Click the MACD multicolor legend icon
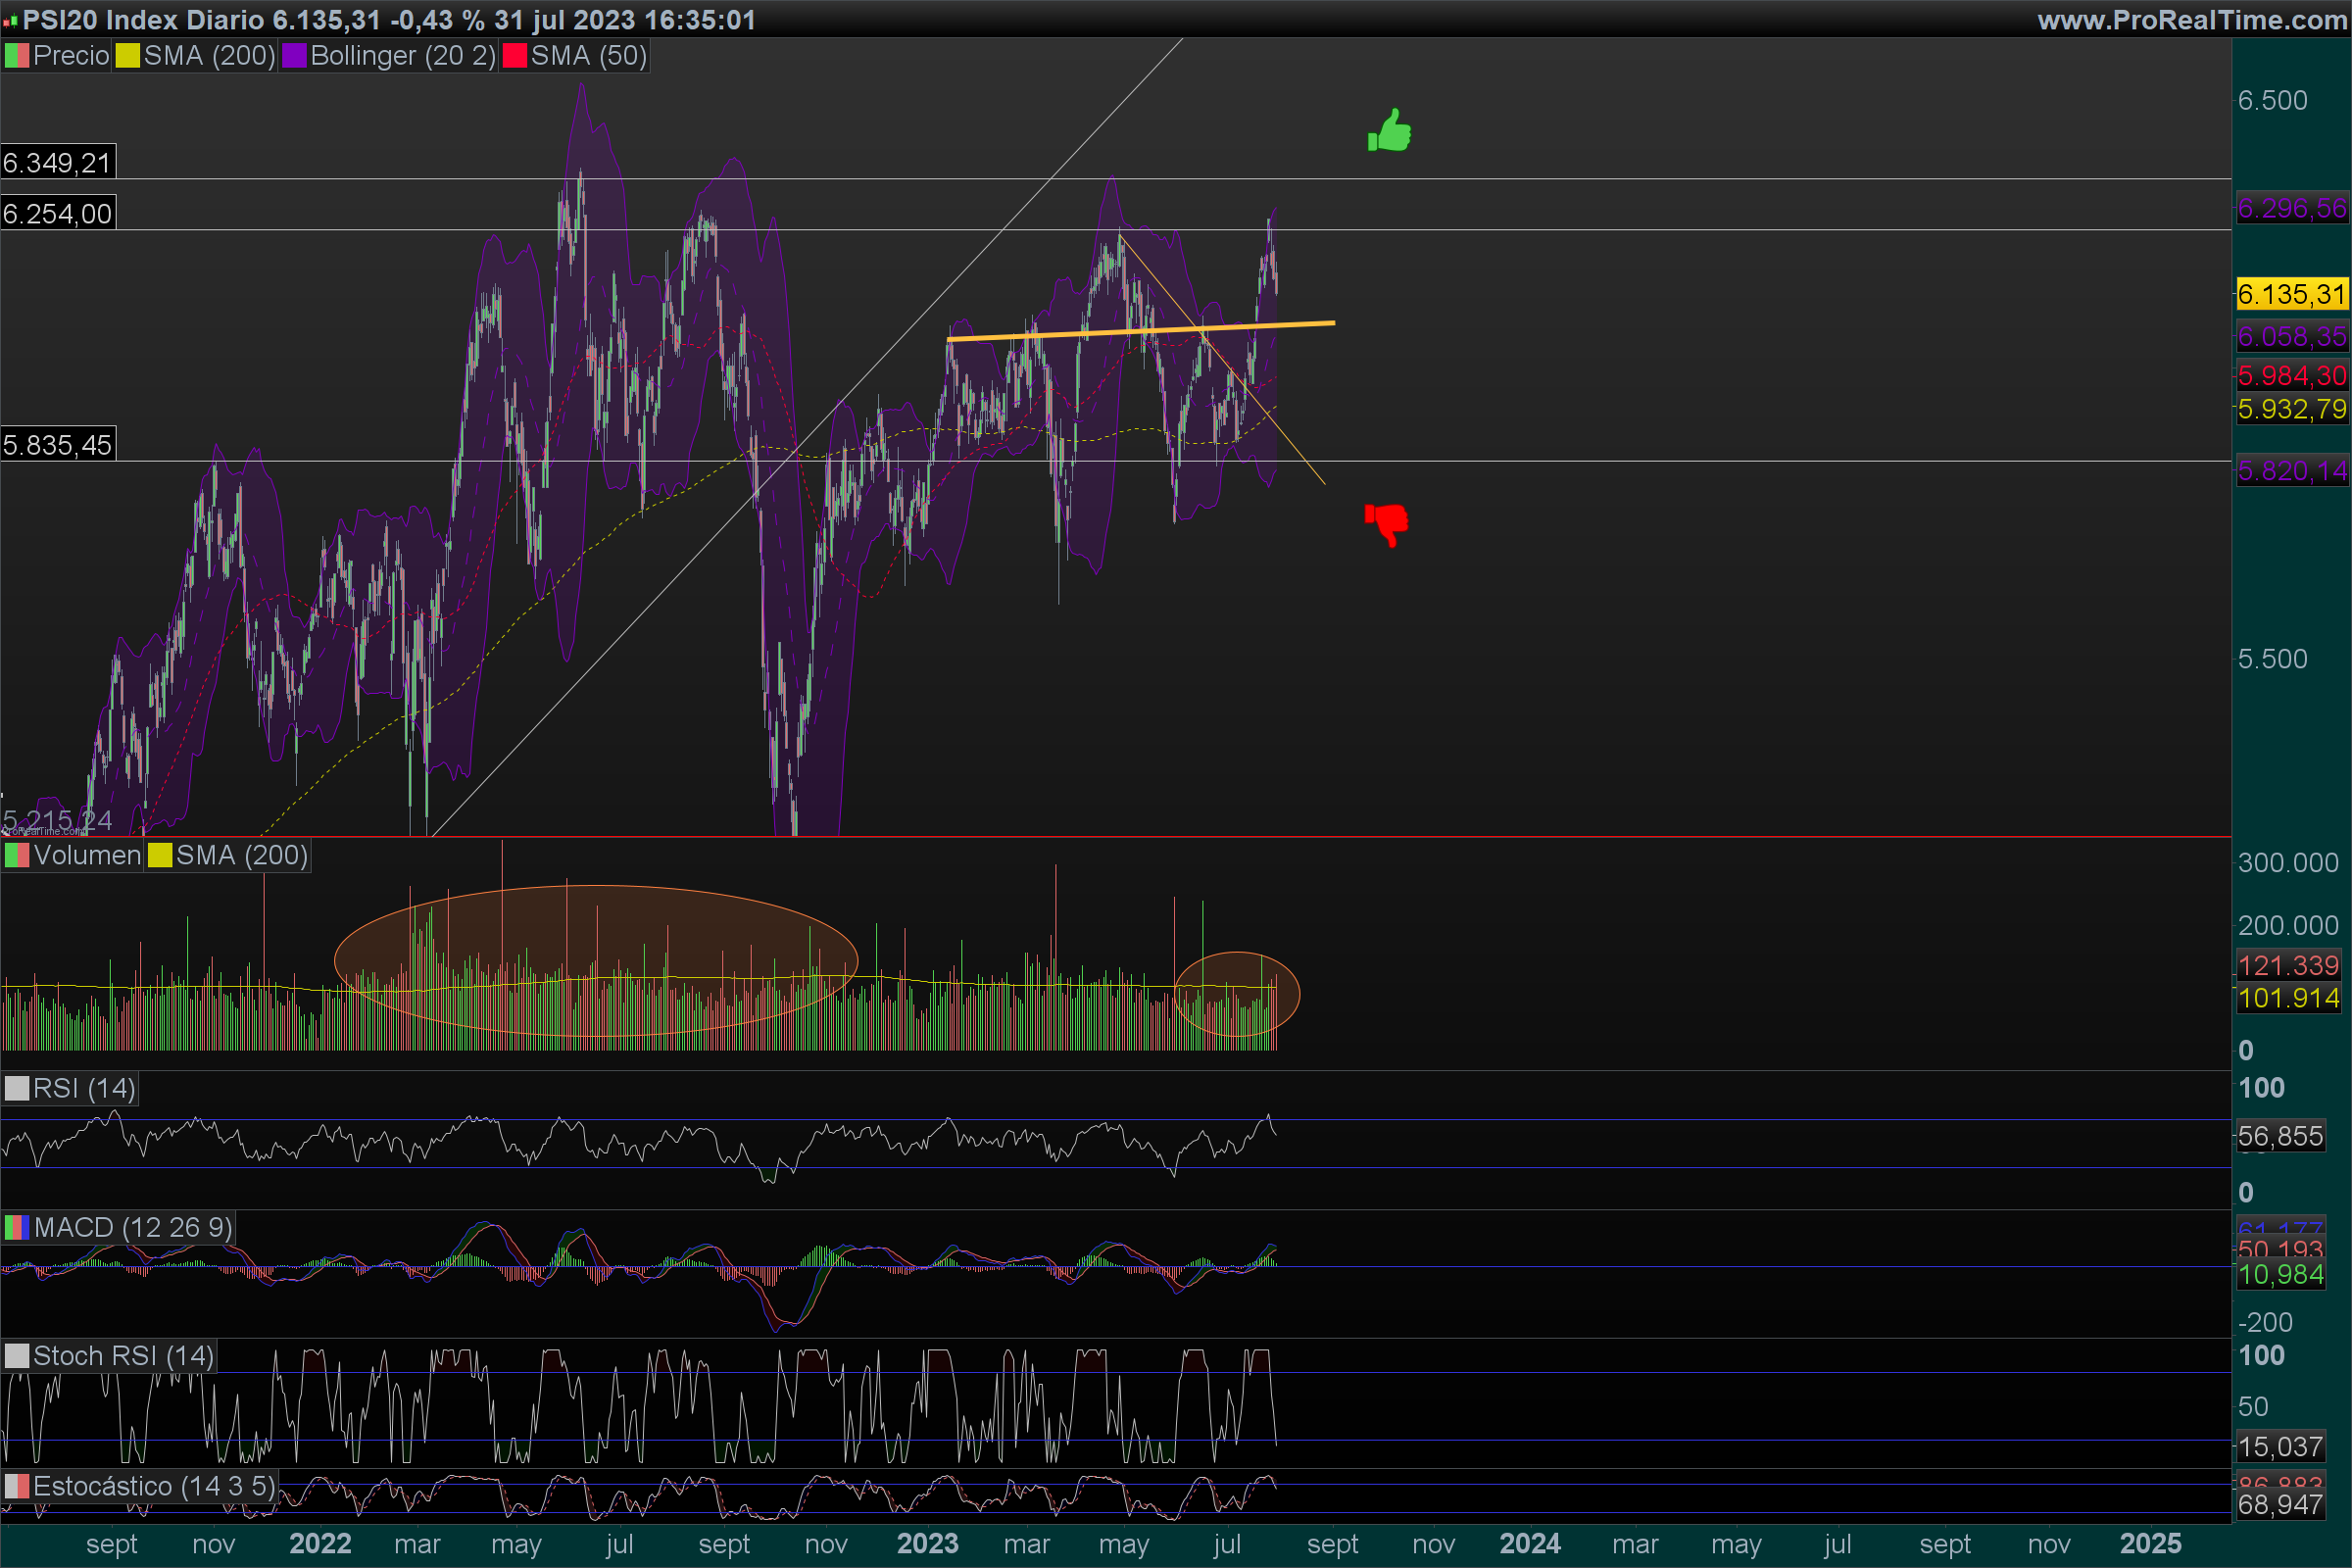Image resolution: width=2352 pixels, height=1568 pixels. (x=17, y=1228)
